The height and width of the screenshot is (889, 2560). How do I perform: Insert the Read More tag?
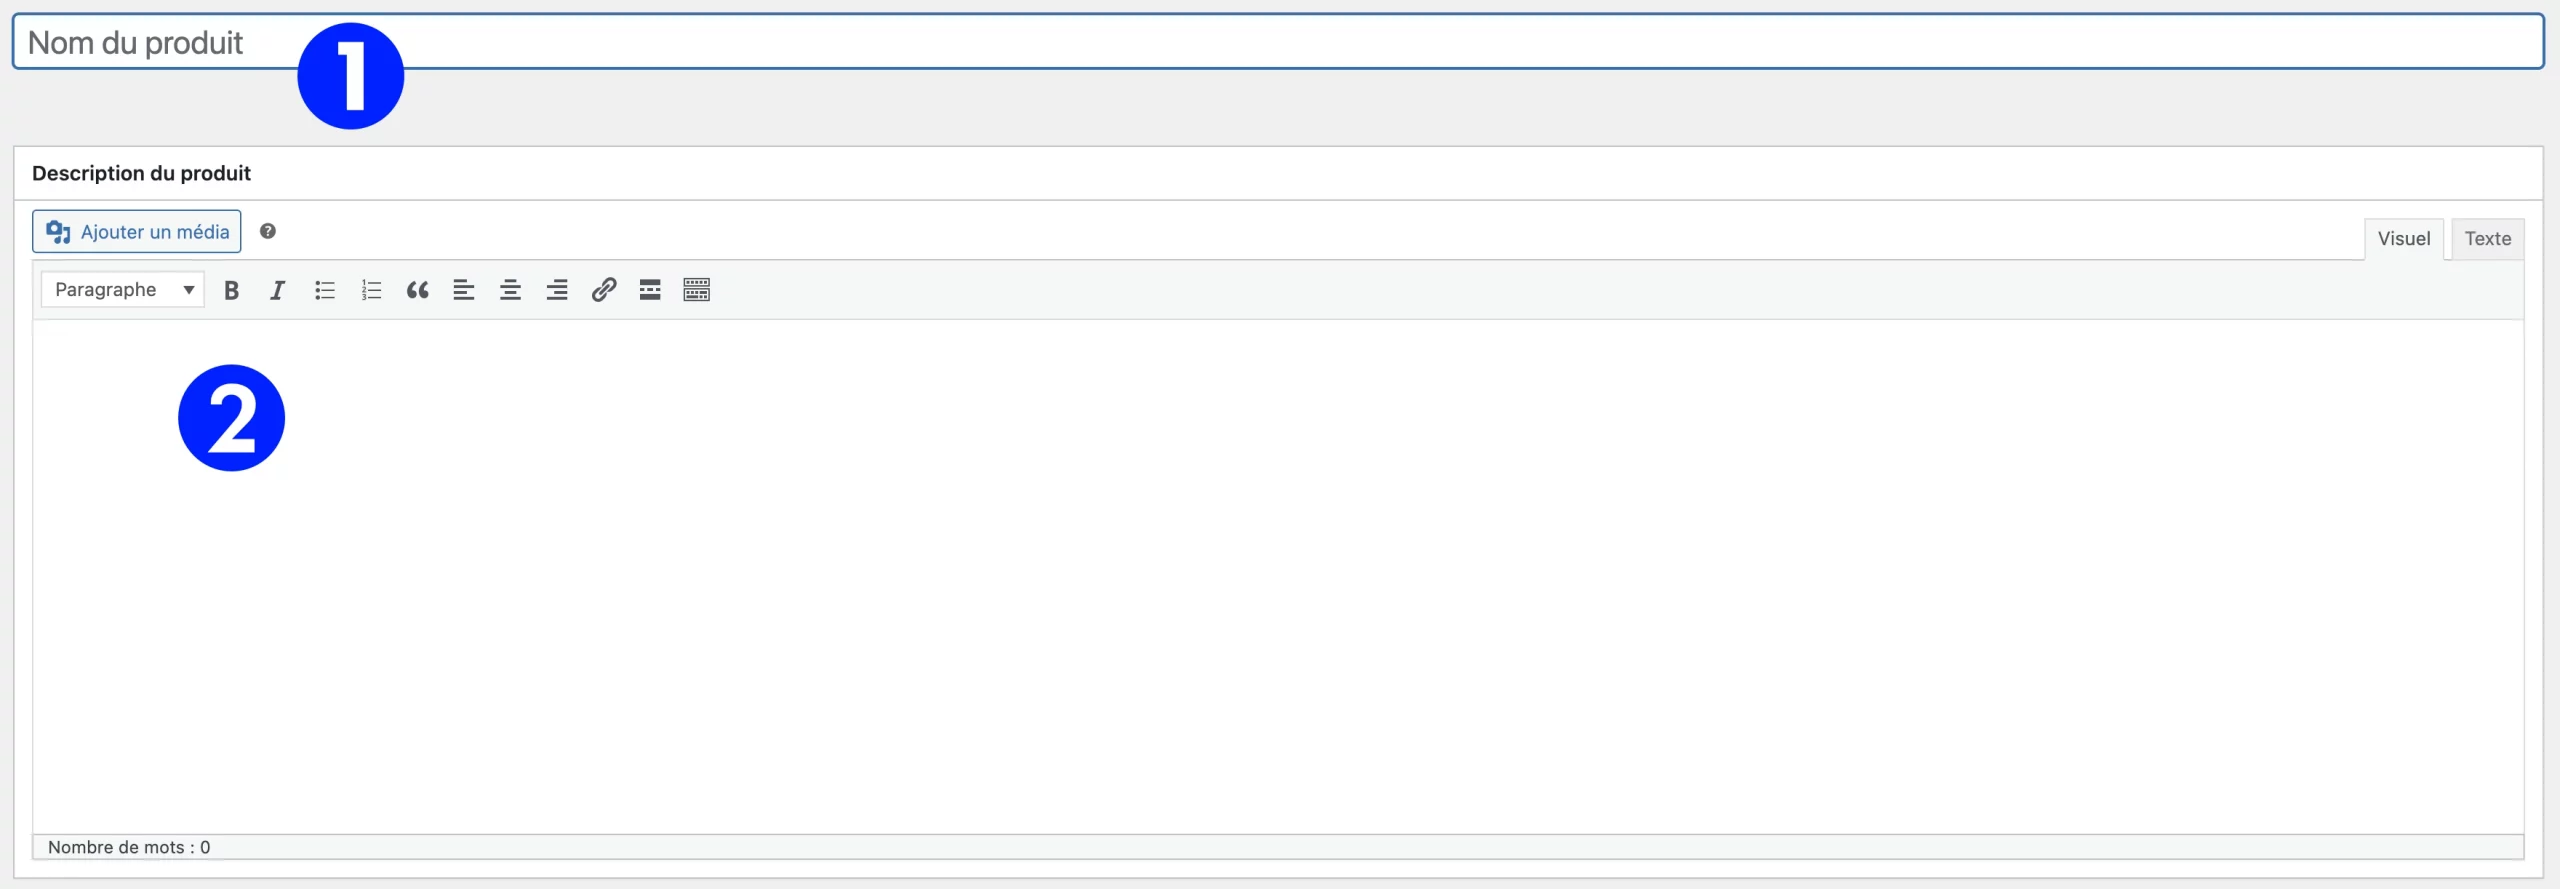(650, 290)
